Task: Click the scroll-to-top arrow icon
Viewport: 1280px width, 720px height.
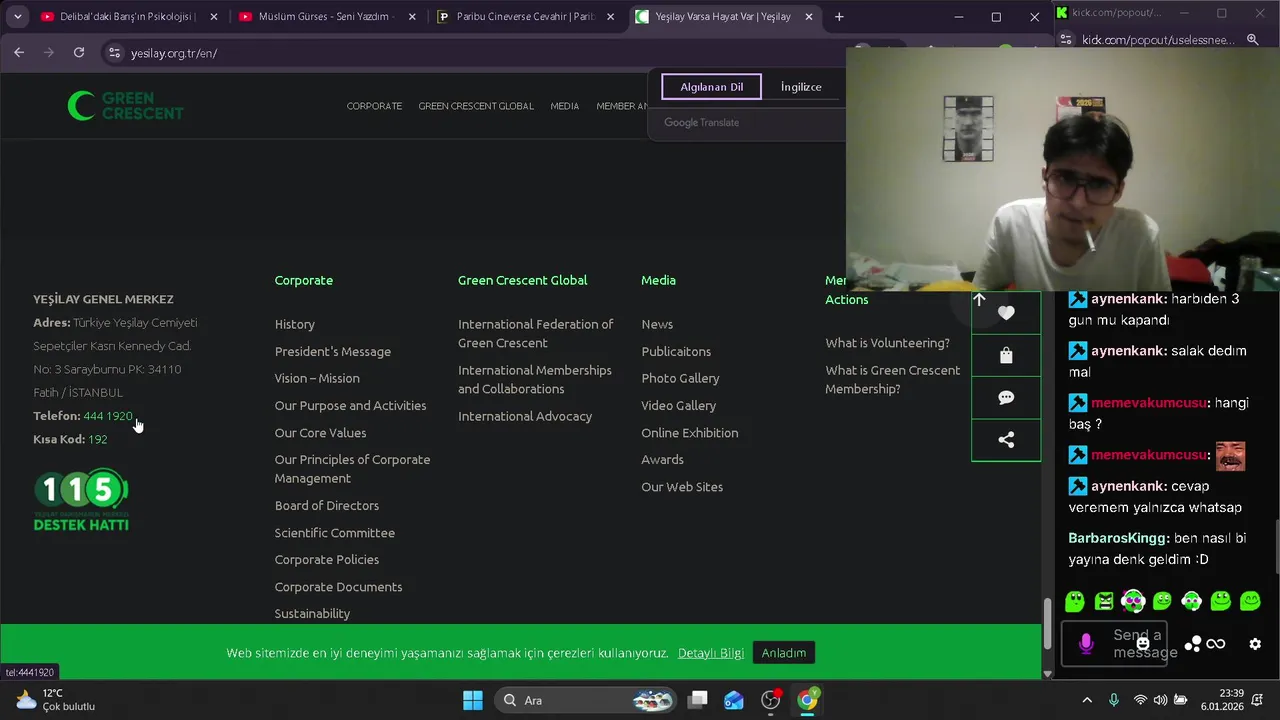Action: (979, 299)
